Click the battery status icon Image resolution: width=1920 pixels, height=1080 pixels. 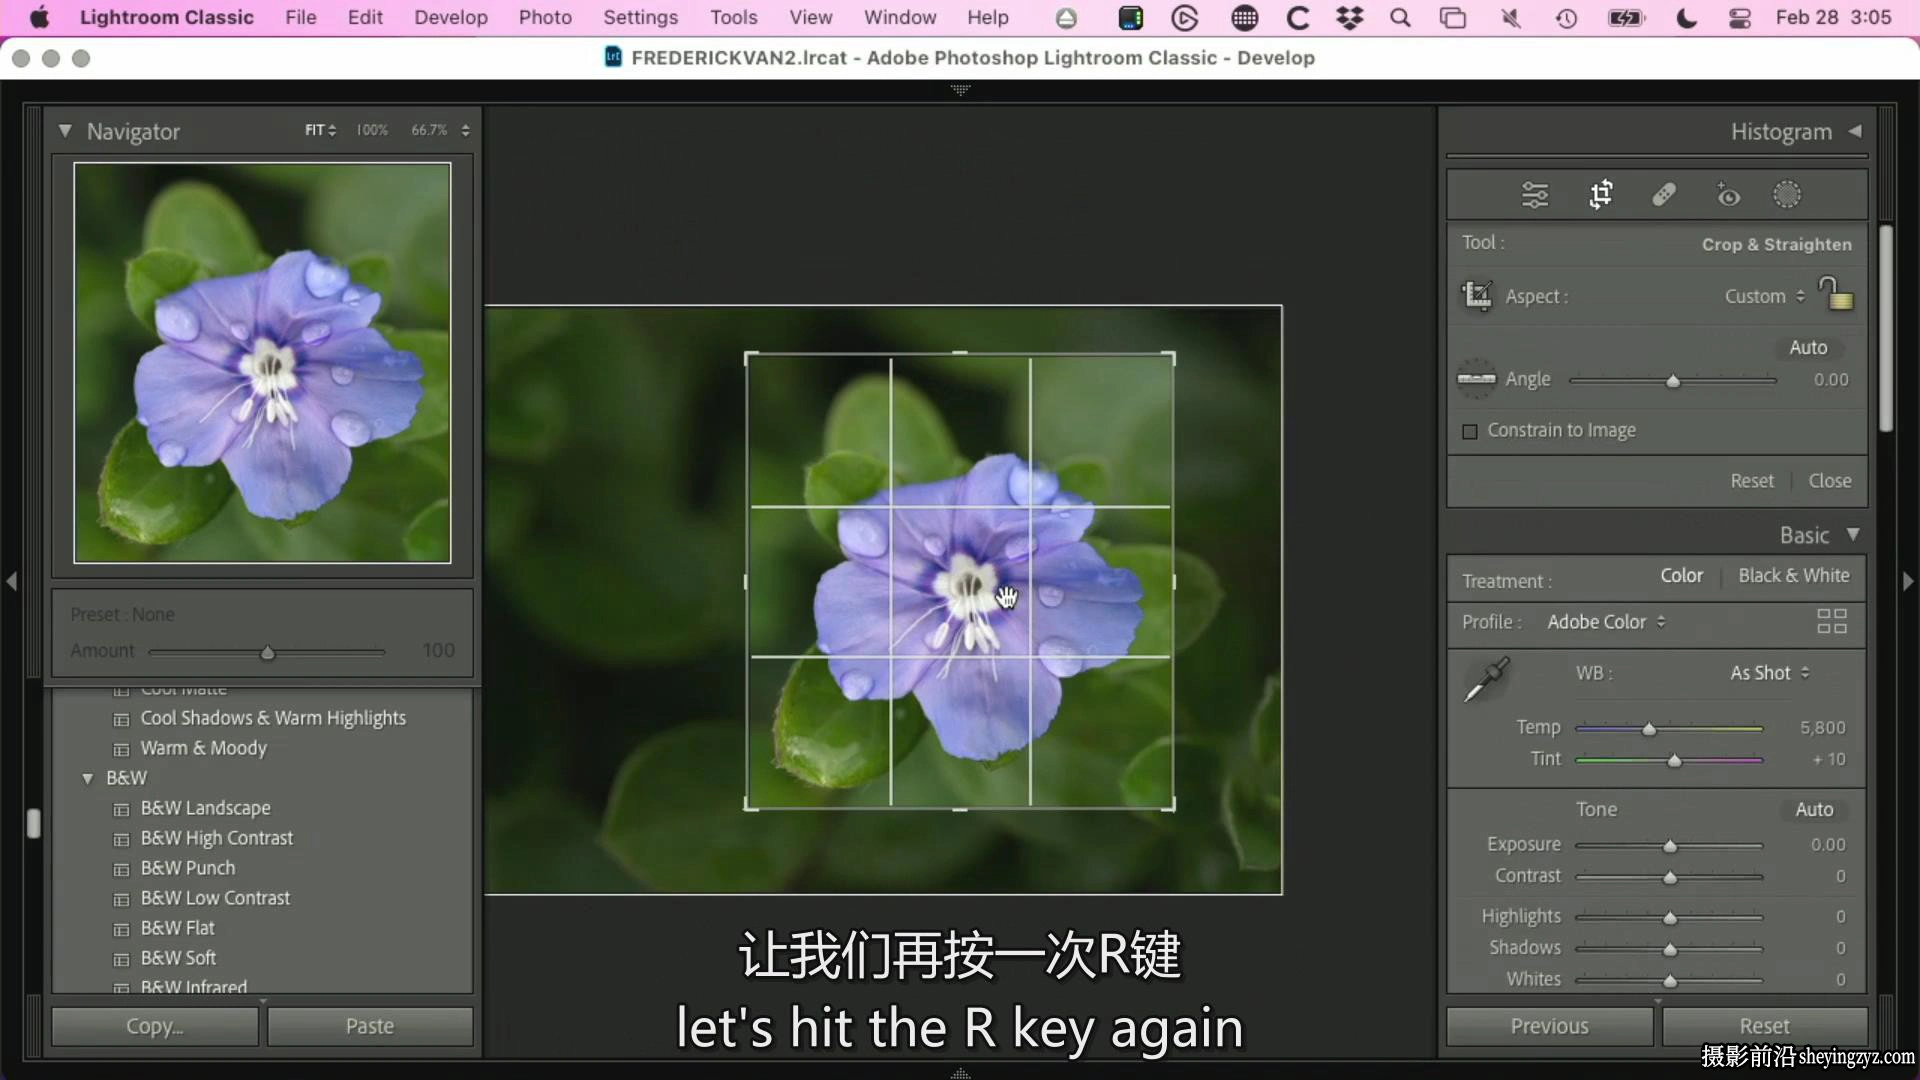1627,18
